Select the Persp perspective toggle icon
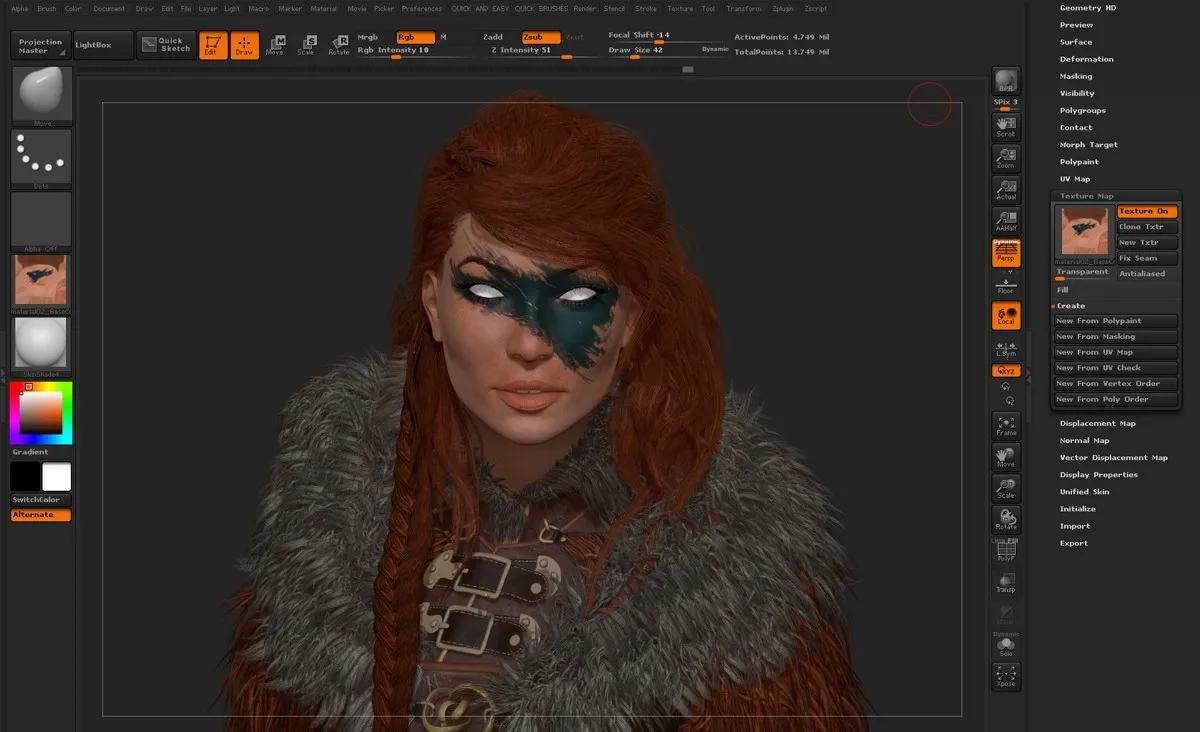Screen dimensions: 1200x732 pos(1006,253)
